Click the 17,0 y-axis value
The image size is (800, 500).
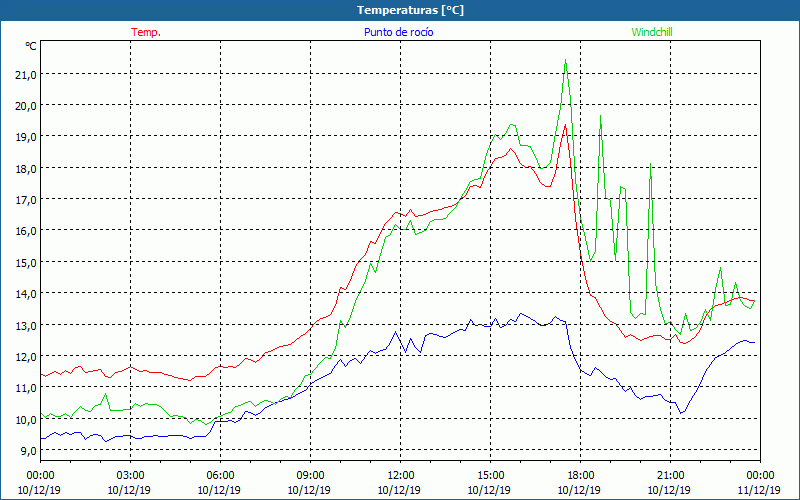(26, 200)
